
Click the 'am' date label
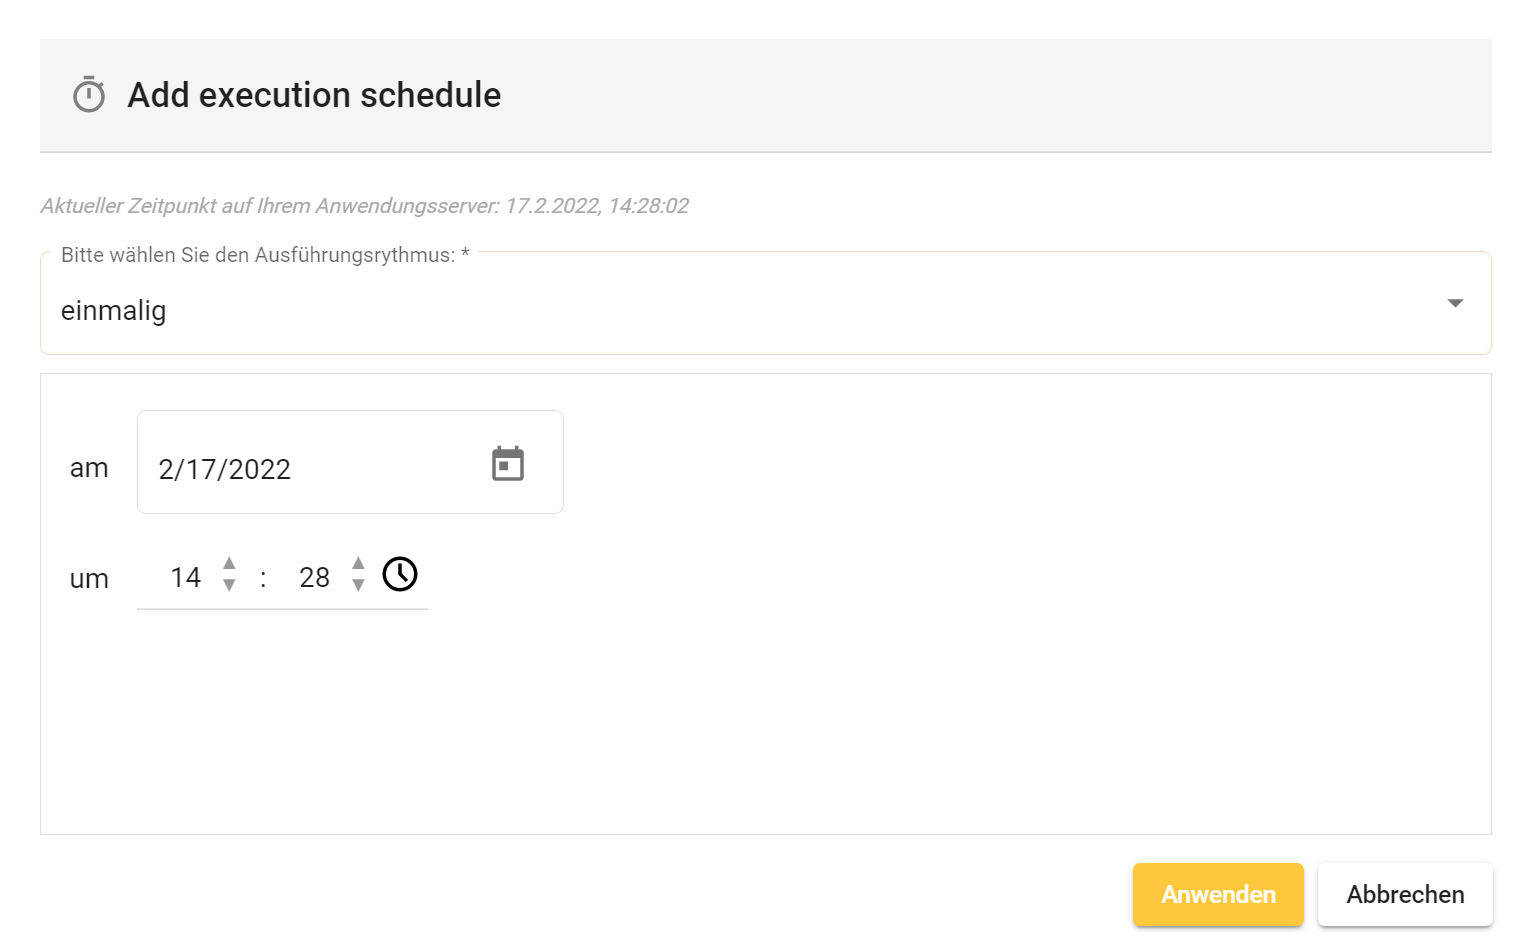pyautogui.click(x=89, y=468)
